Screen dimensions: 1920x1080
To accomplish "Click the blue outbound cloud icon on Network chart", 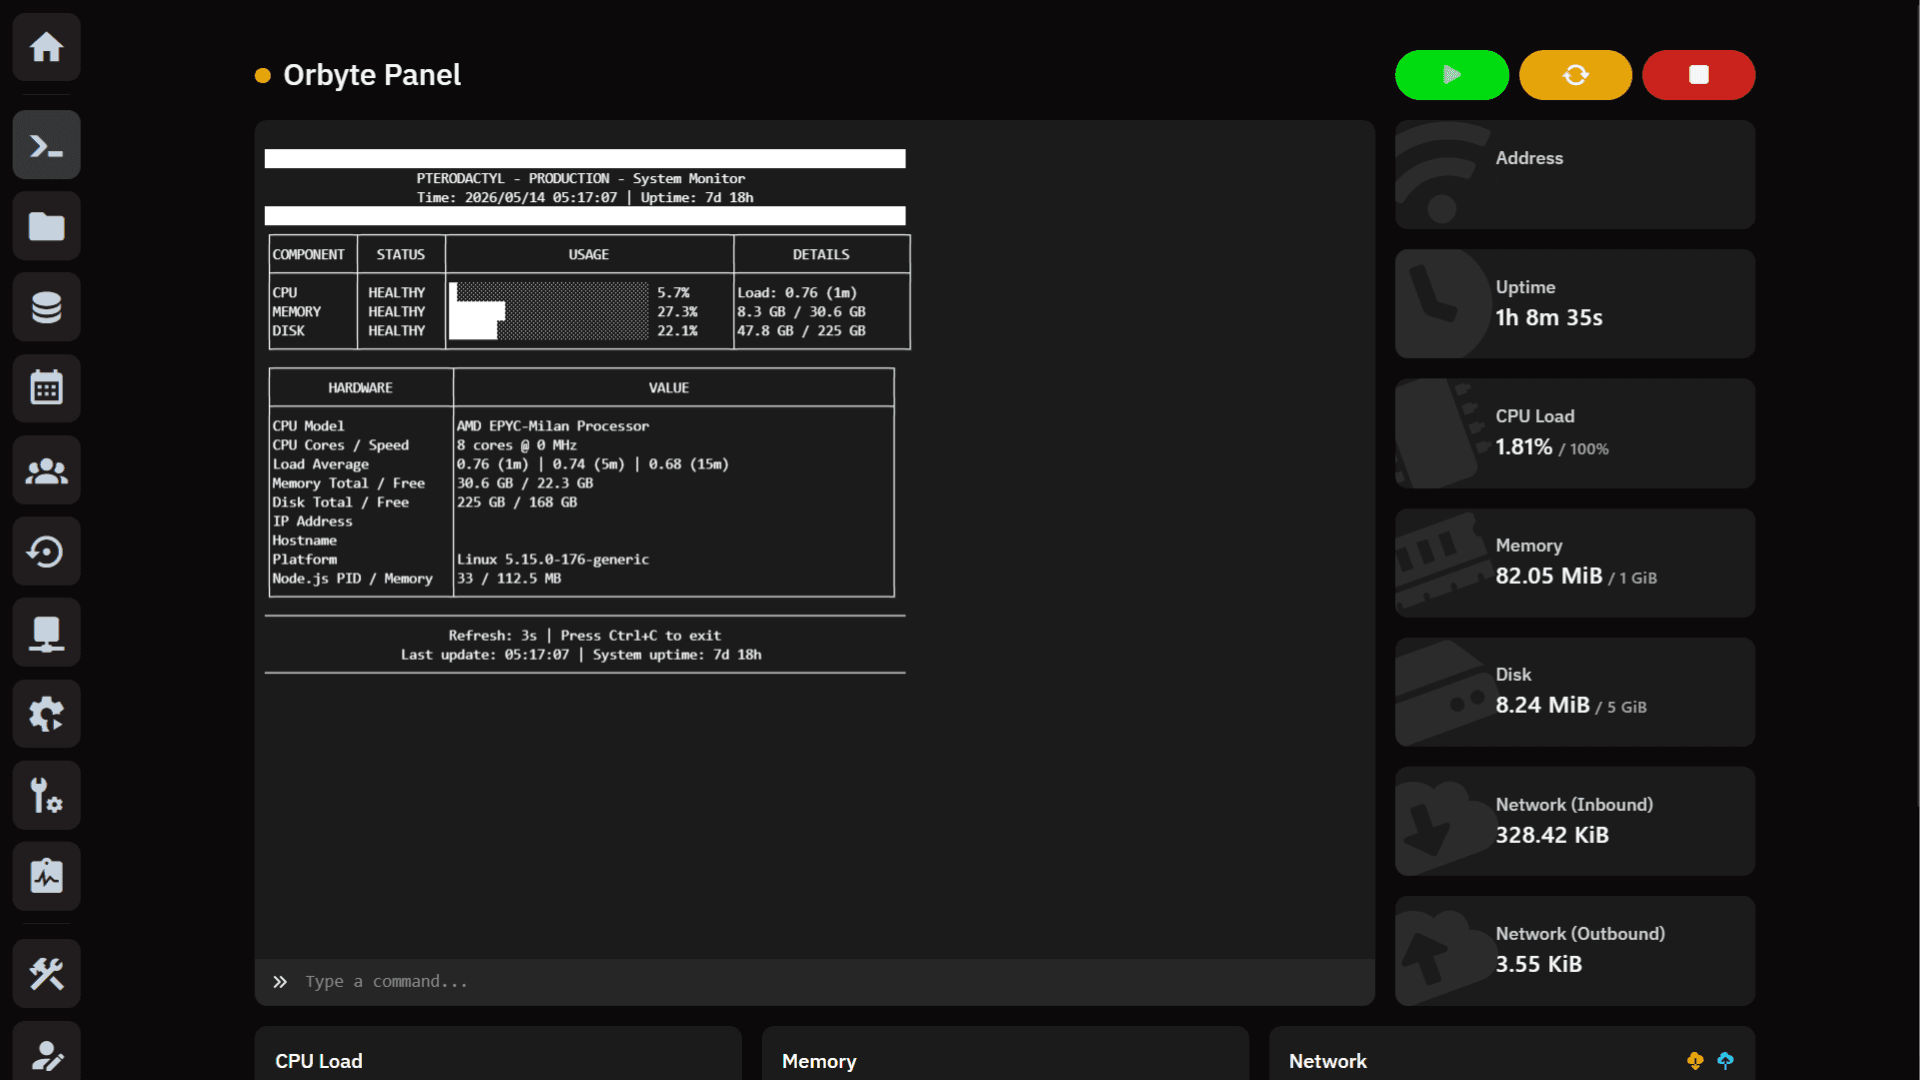I will [1726, 1061].
